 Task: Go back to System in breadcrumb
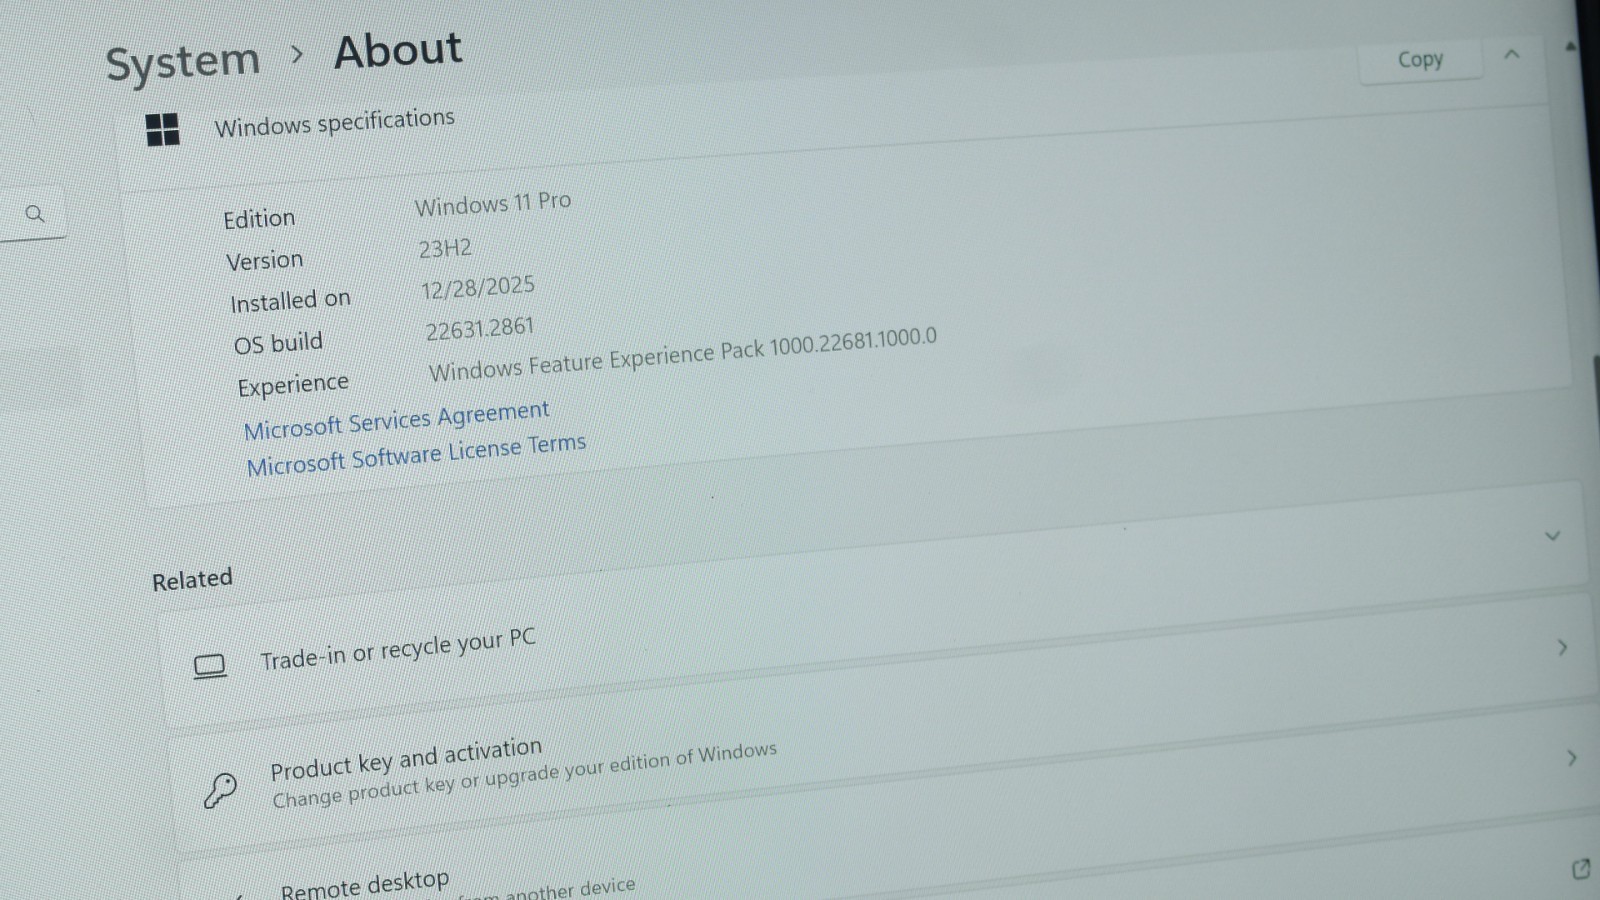pos(183,62)
